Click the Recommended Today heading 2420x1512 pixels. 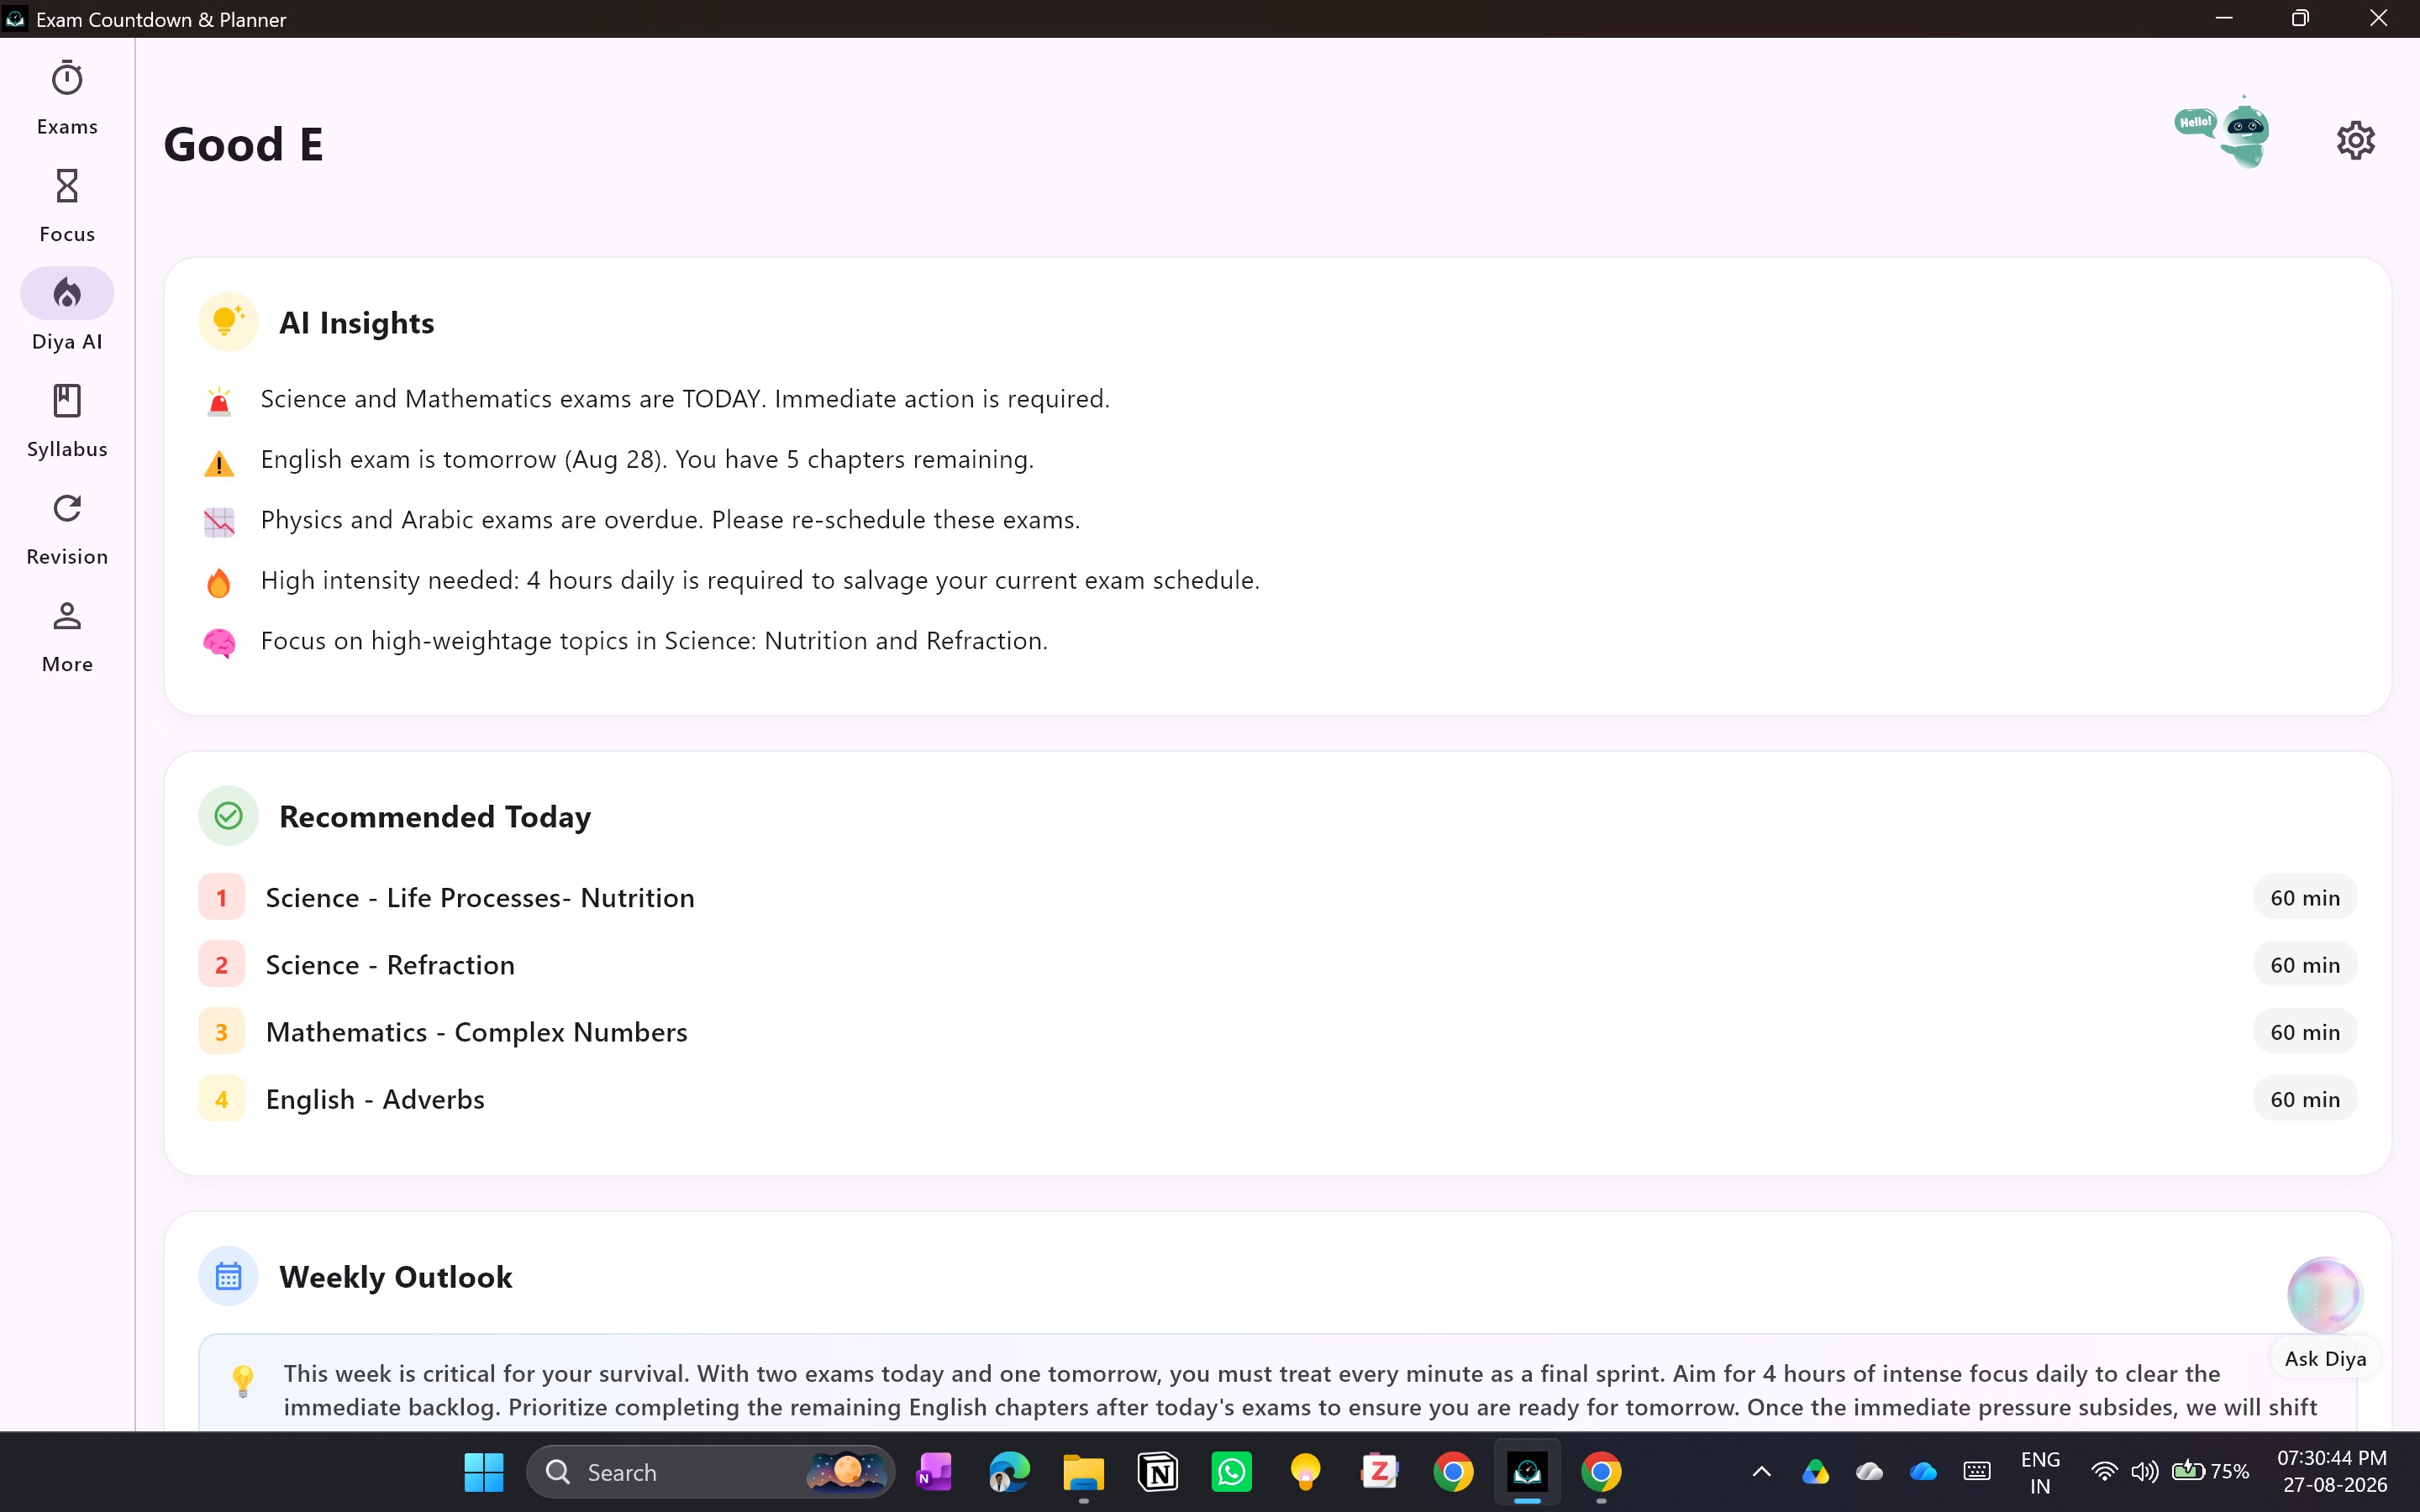(435, 816)
